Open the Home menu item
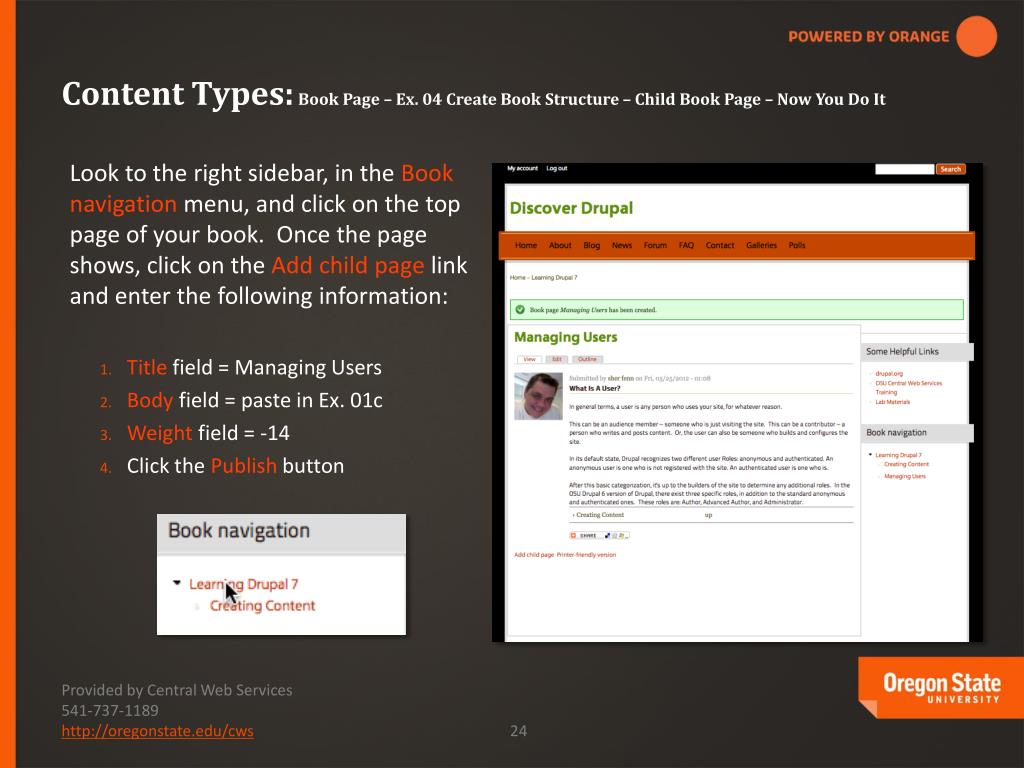This screenshot has height=768, width=1024. pyautogui.click(x=526, y=246)
